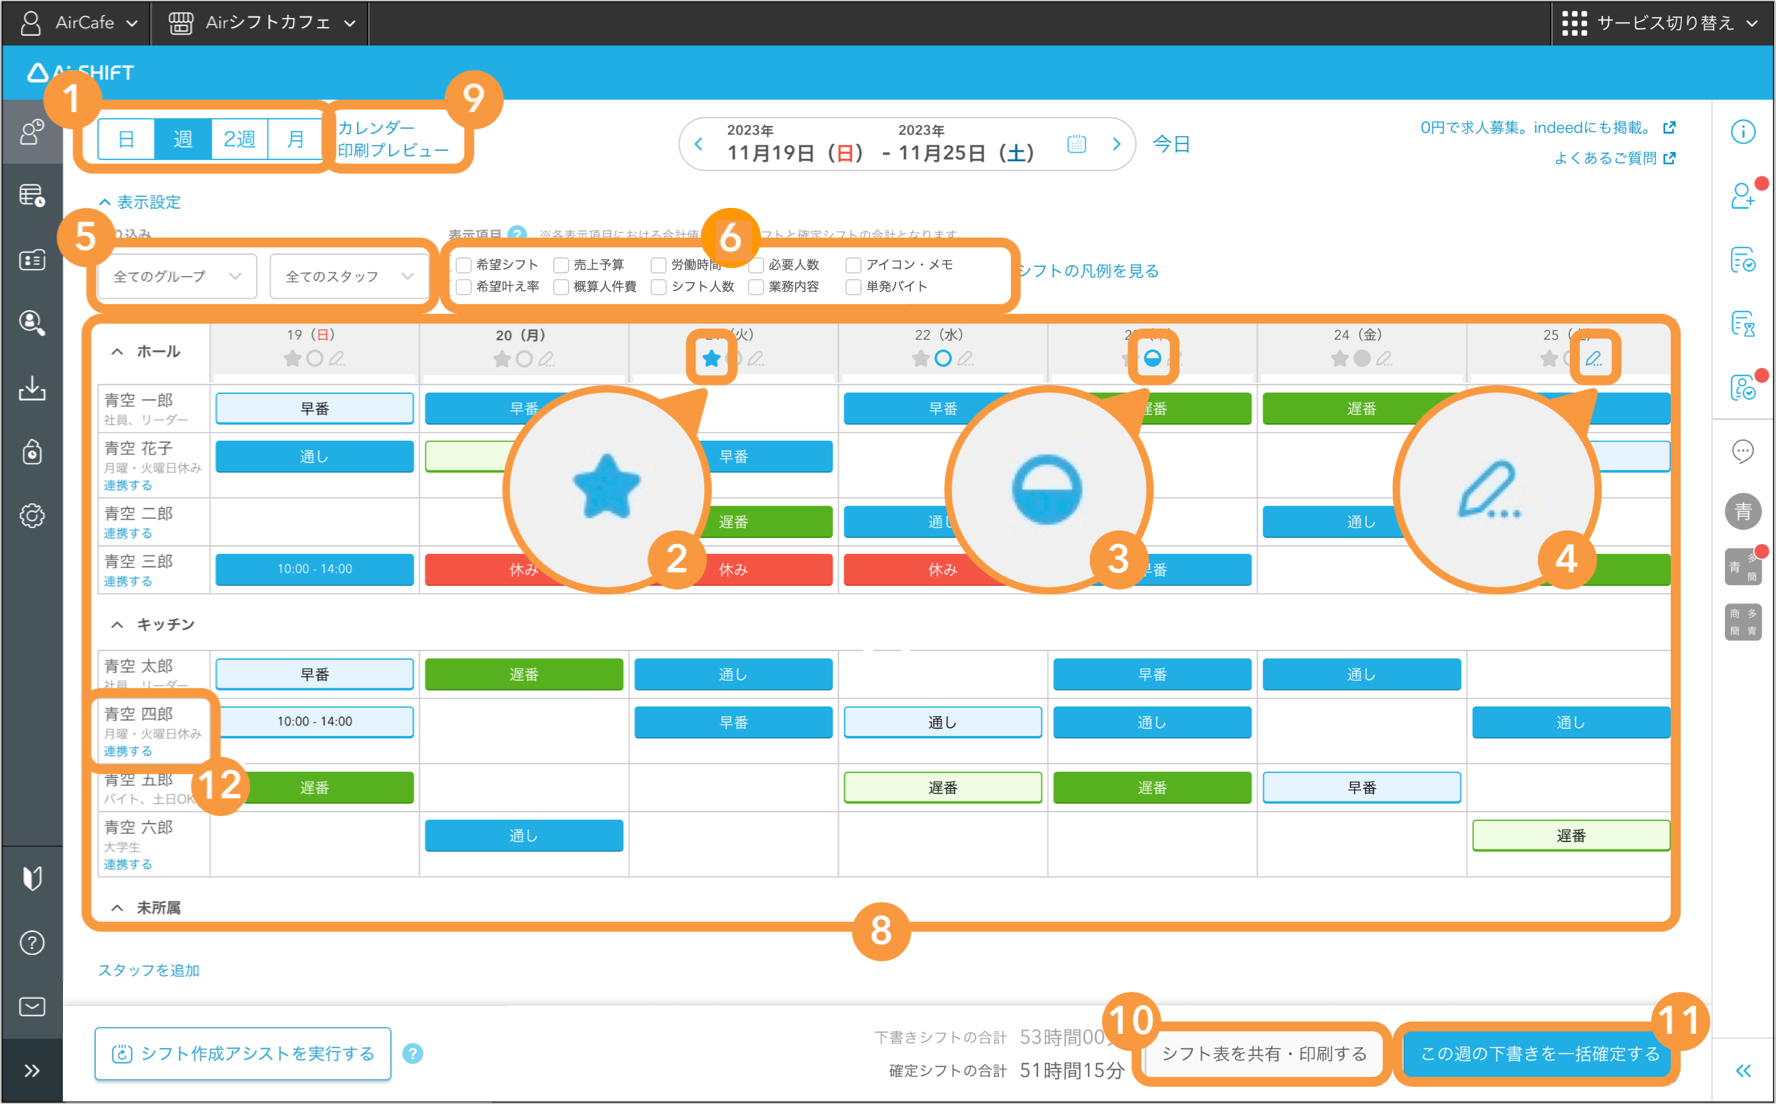Check the アイコン・メモ checkbox
This screenshot has height=1104, width=1776.
tap(854, 265)
